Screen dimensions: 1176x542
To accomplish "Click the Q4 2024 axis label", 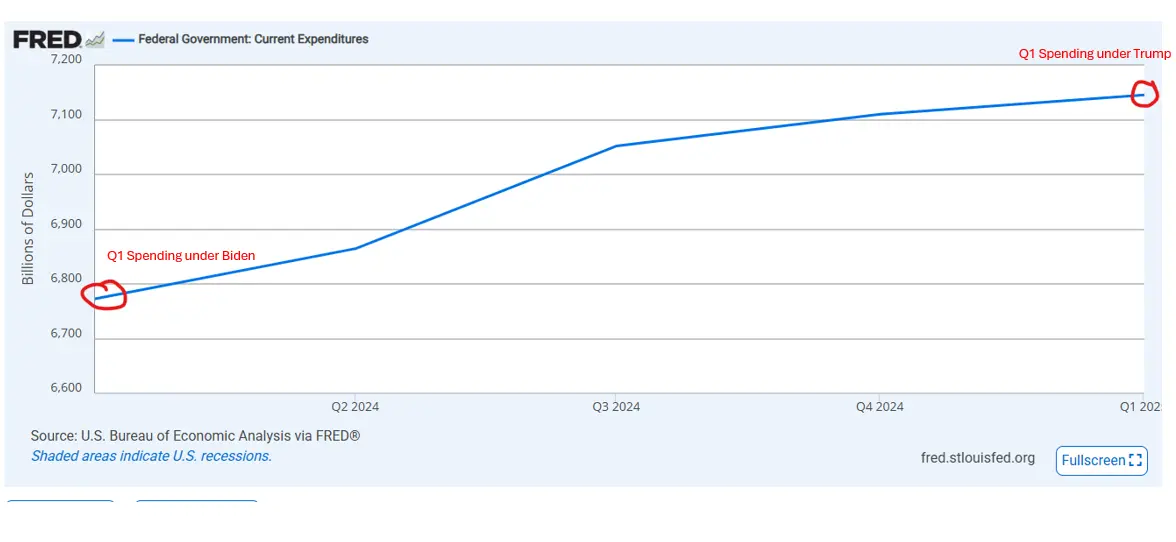I will pos(879,407).
